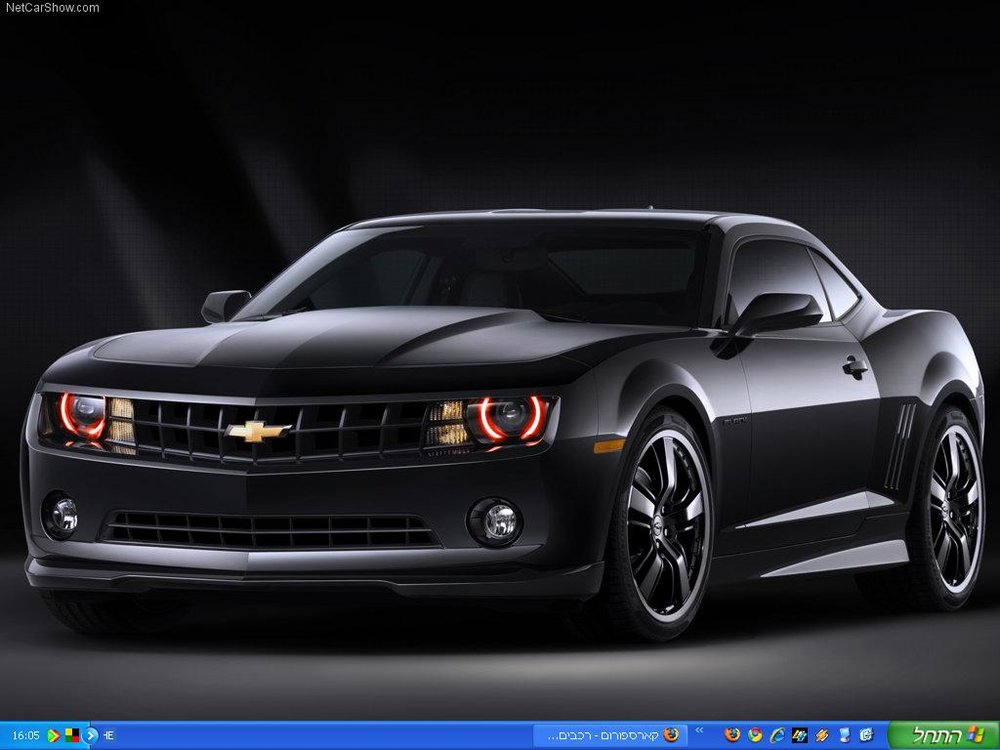Expand the Quick Launch overflow chevron
The width and height of the screenshot is (1000, 750).
point(700,730)
